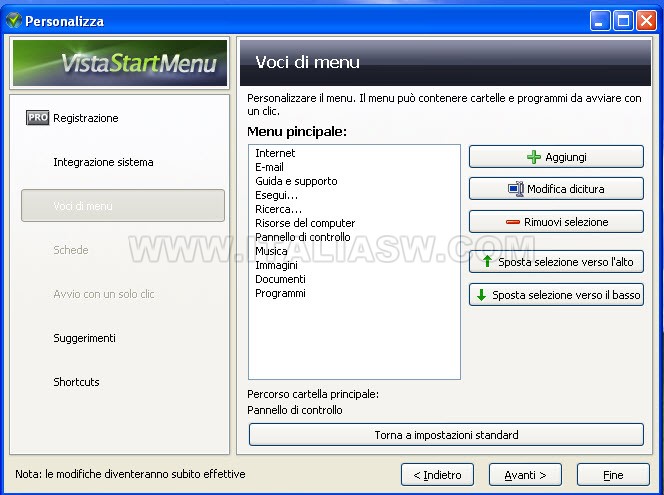This screenshot has width=664, height=495.
Task: Click the monitor icon on Modifica dicitura
Action: point(516,189)
